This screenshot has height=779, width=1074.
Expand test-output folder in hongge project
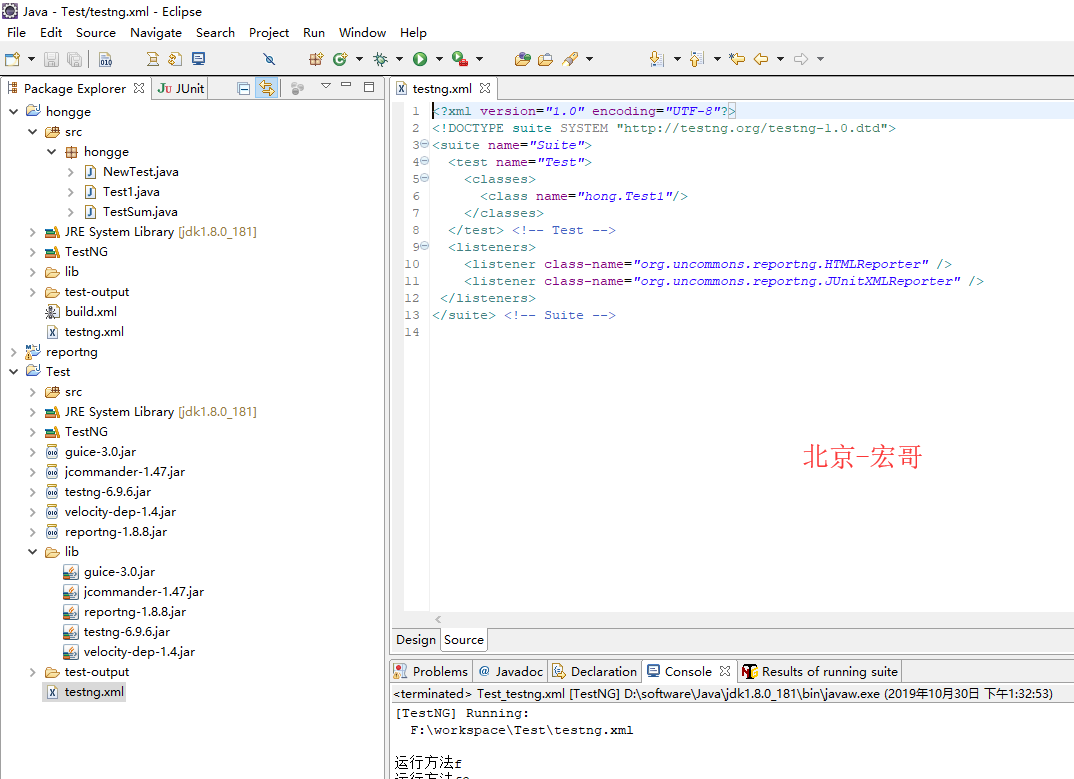pyautogui.click(x=32, y=292)
